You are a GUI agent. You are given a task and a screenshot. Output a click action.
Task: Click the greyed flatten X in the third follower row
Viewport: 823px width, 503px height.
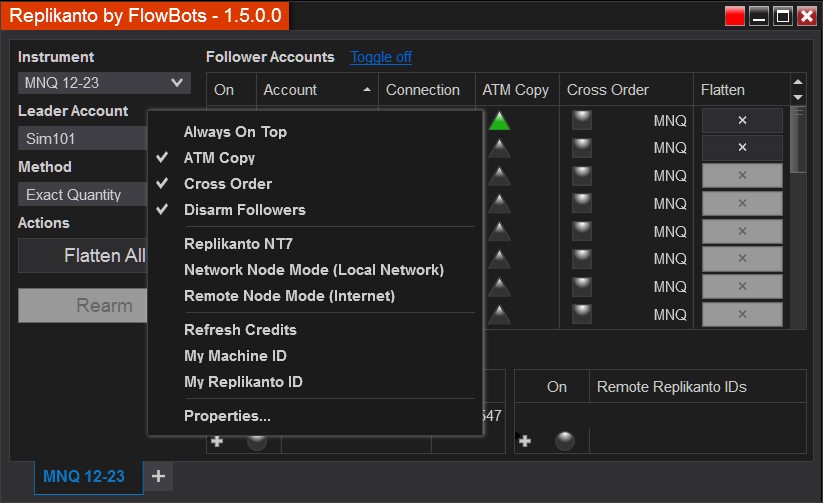[x=742, y=175]
